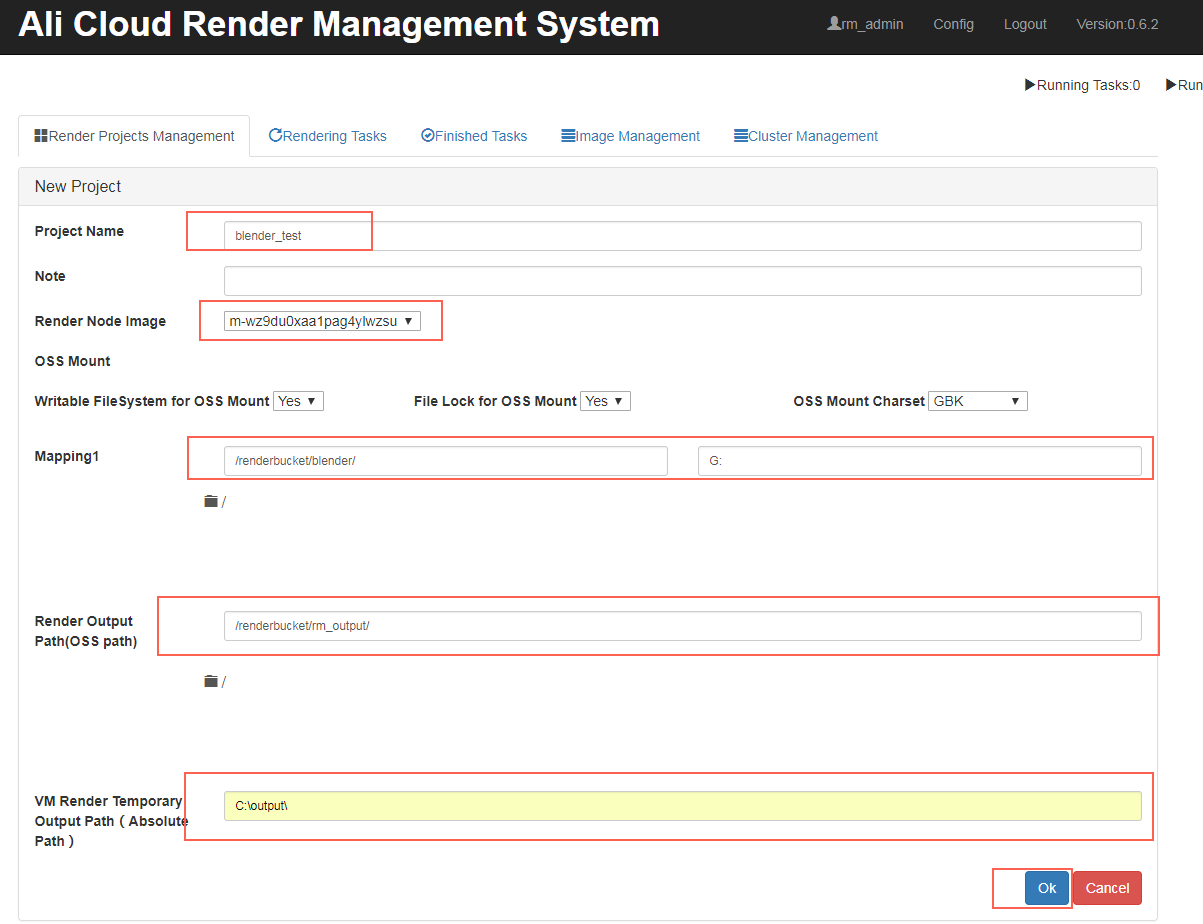Click the folder icon under Render Output Path
Image resolution: width=1203 pixels, height=924 pixels.
211,681
